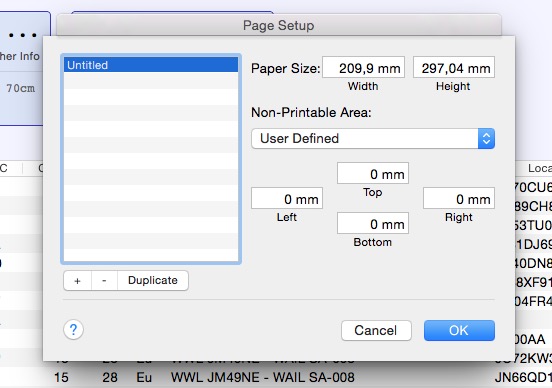
Task: Edit the paper Width field 209,9 mm
Action: click(363, 67)
